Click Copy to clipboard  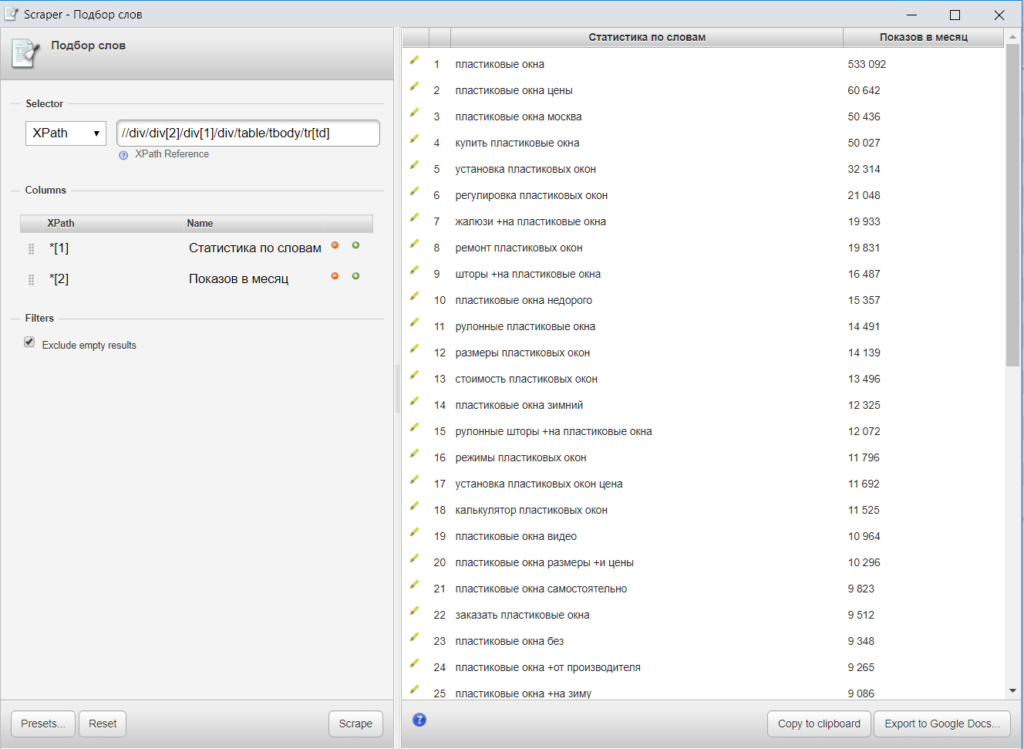pyautogui.click(x=819, y=724)
